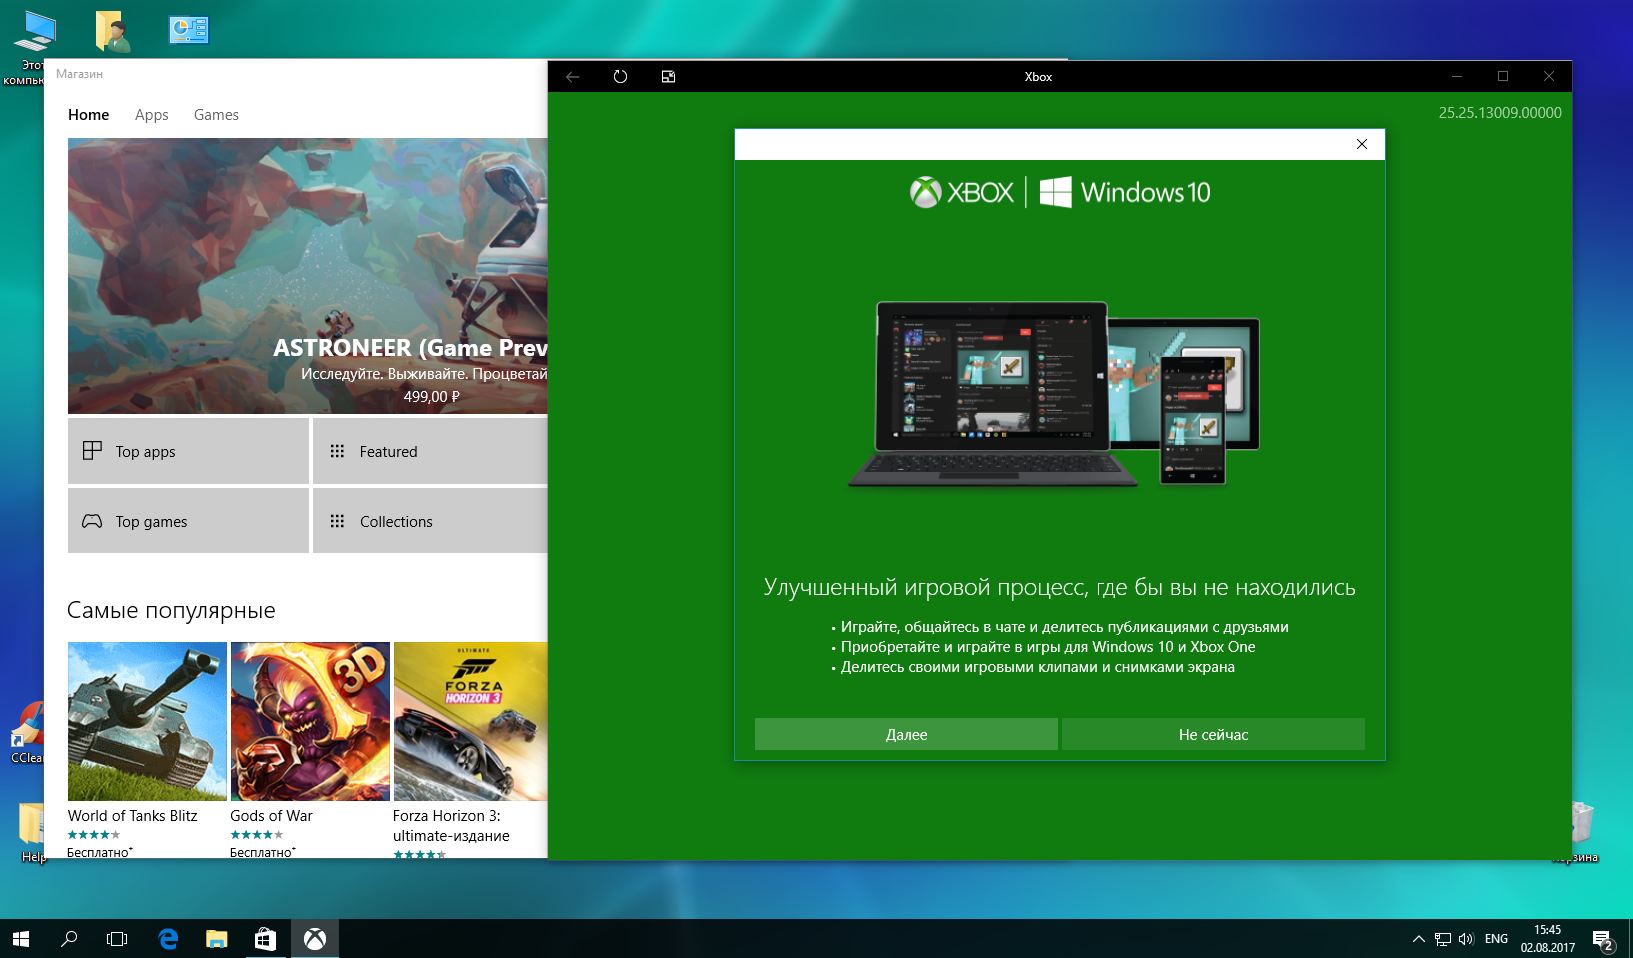Click the Windows 10 logo in dialog

(1125, 192)
